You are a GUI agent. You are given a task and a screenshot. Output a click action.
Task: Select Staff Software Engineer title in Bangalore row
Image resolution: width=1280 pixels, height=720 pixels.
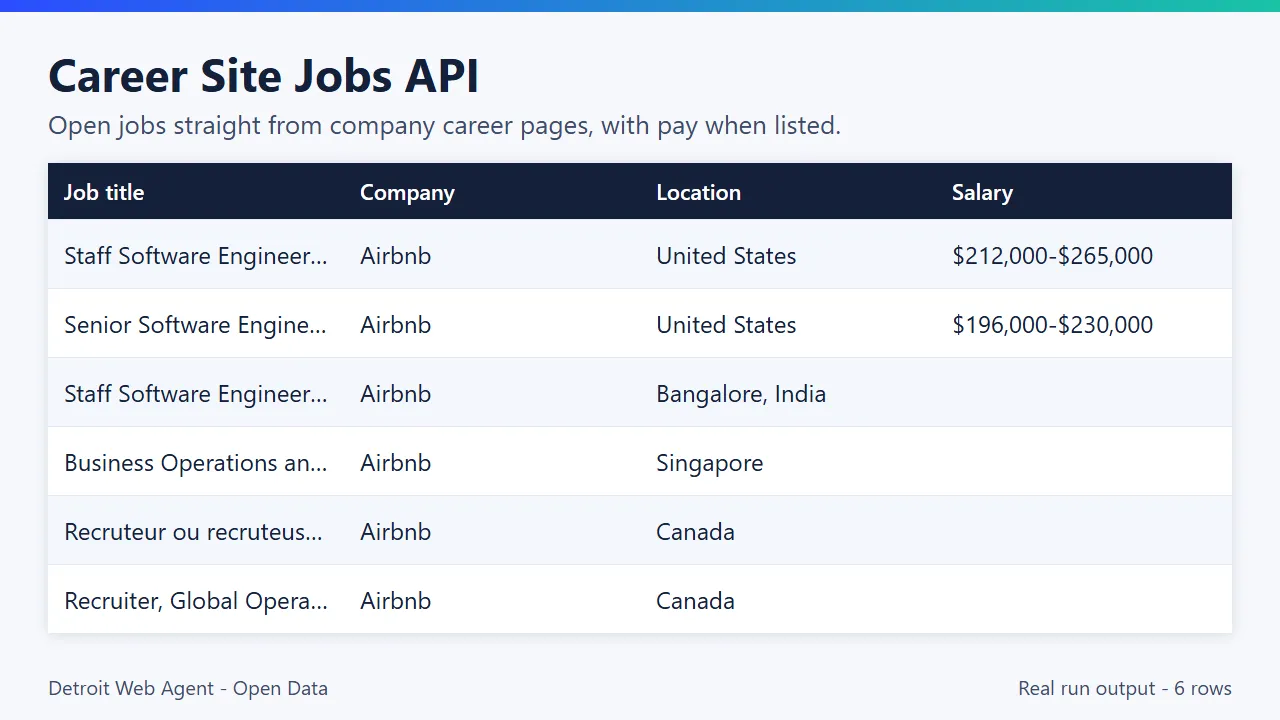coord(196,394)
